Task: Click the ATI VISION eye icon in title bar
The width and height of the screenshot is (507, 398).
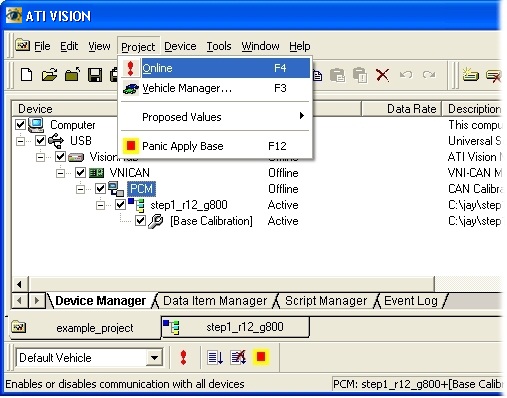Action: pyautogui.click(x=14, y=15)
